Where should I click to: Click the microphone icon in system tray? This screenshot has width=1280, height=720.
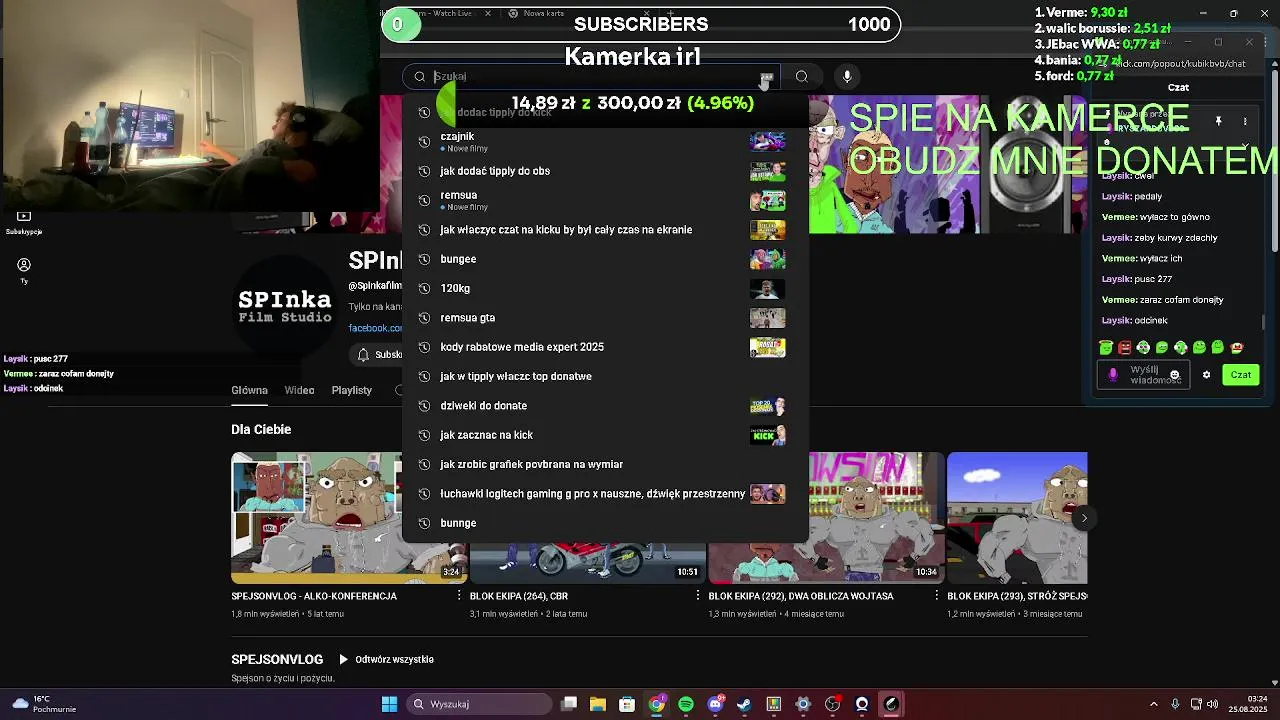(x=1175, y=704)
